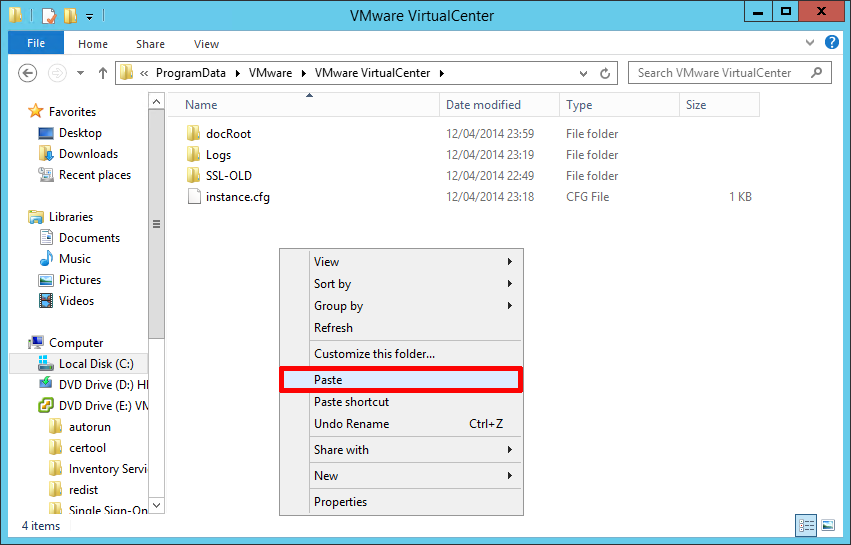Viewport: 851px width, 545px height.
Task: Select the docRoot folder icon
Action: [194, 134]
